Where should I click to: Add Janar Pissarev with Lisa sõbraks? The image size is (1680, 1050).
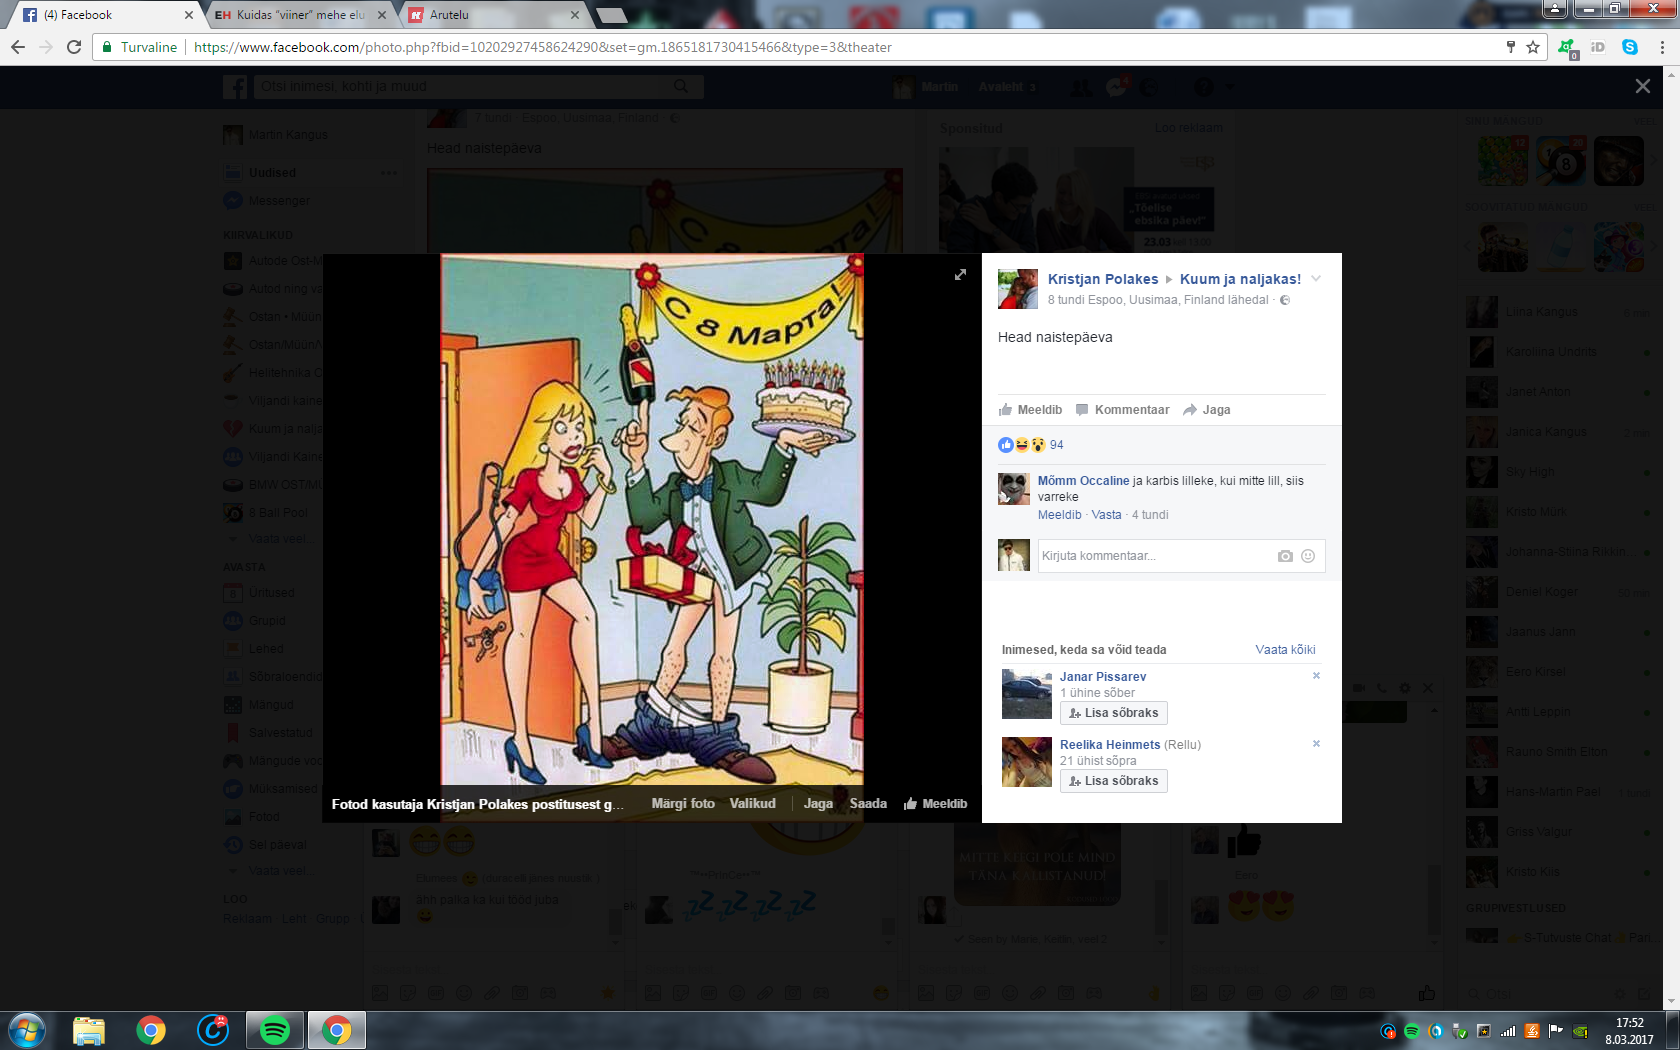click(x=1113, y=713)
